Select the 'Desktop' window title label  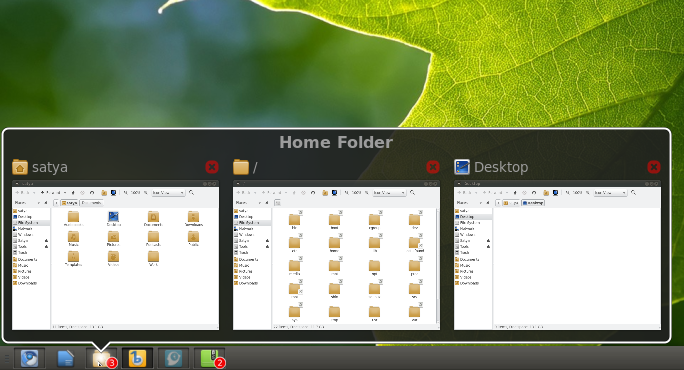[x=501, y=168]
